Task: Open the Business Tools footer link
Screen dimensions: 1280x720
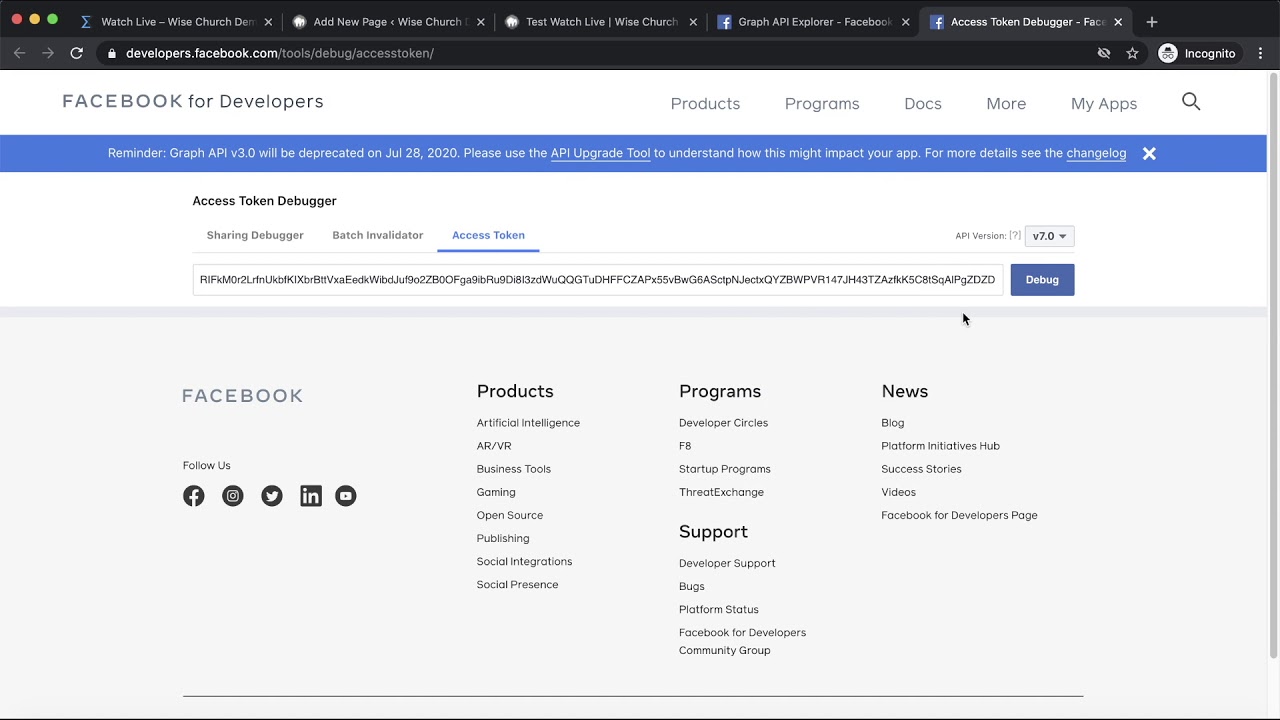Action: pos(514,469)
